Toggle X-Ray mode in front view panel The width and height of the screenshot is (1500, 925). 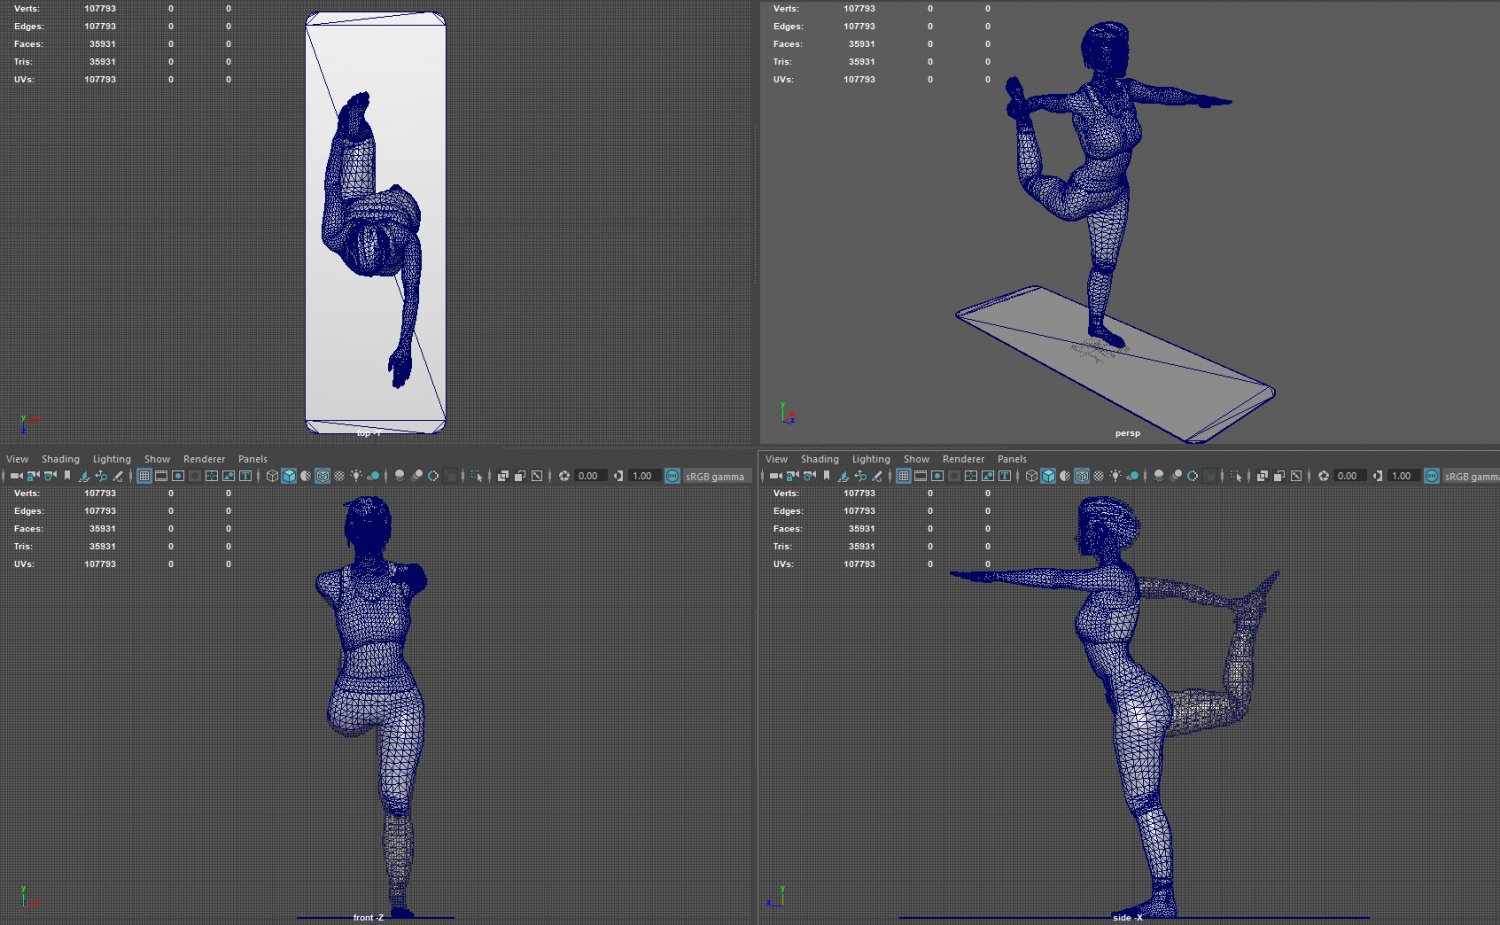tap(503, 476)
